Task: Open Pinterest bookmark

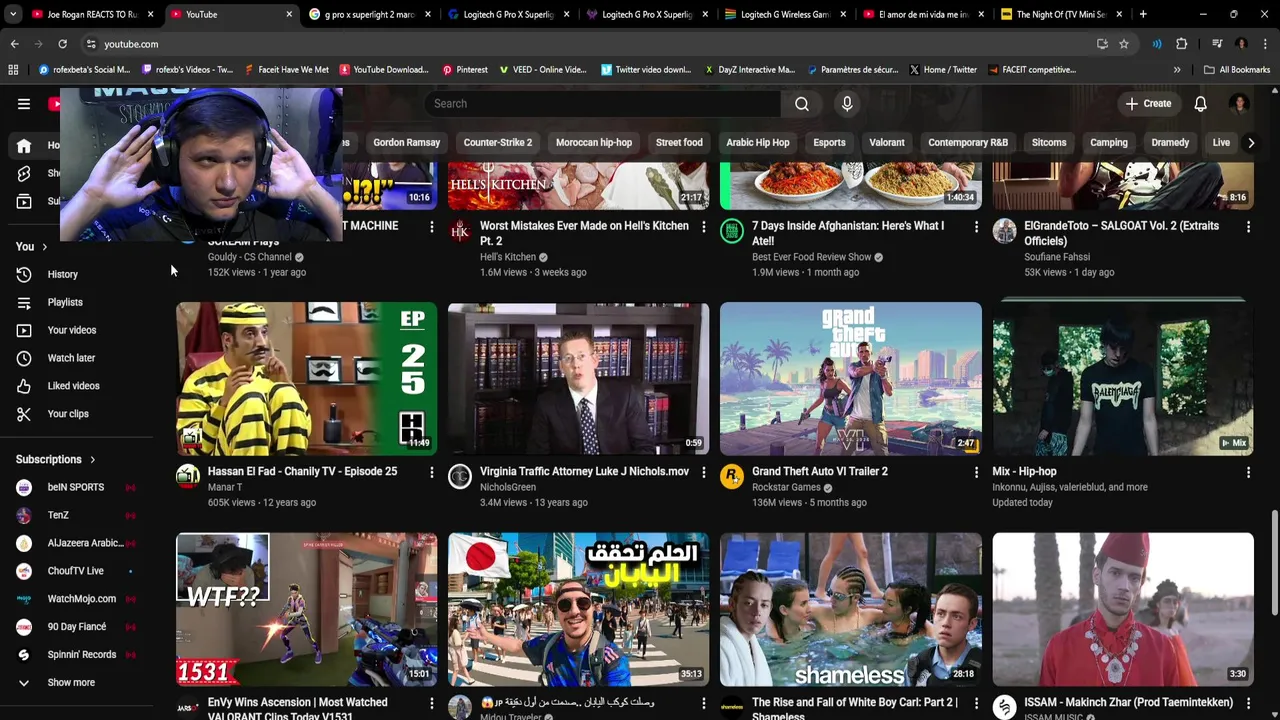Action: pyautogui.click(x=465, y=70)
